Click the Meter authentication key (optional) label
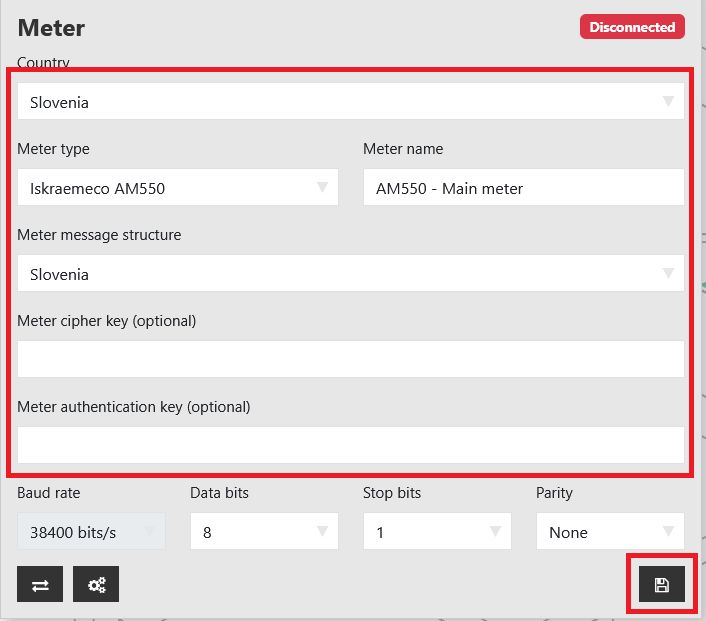The image size is (706, 621). tap(134, 407)
